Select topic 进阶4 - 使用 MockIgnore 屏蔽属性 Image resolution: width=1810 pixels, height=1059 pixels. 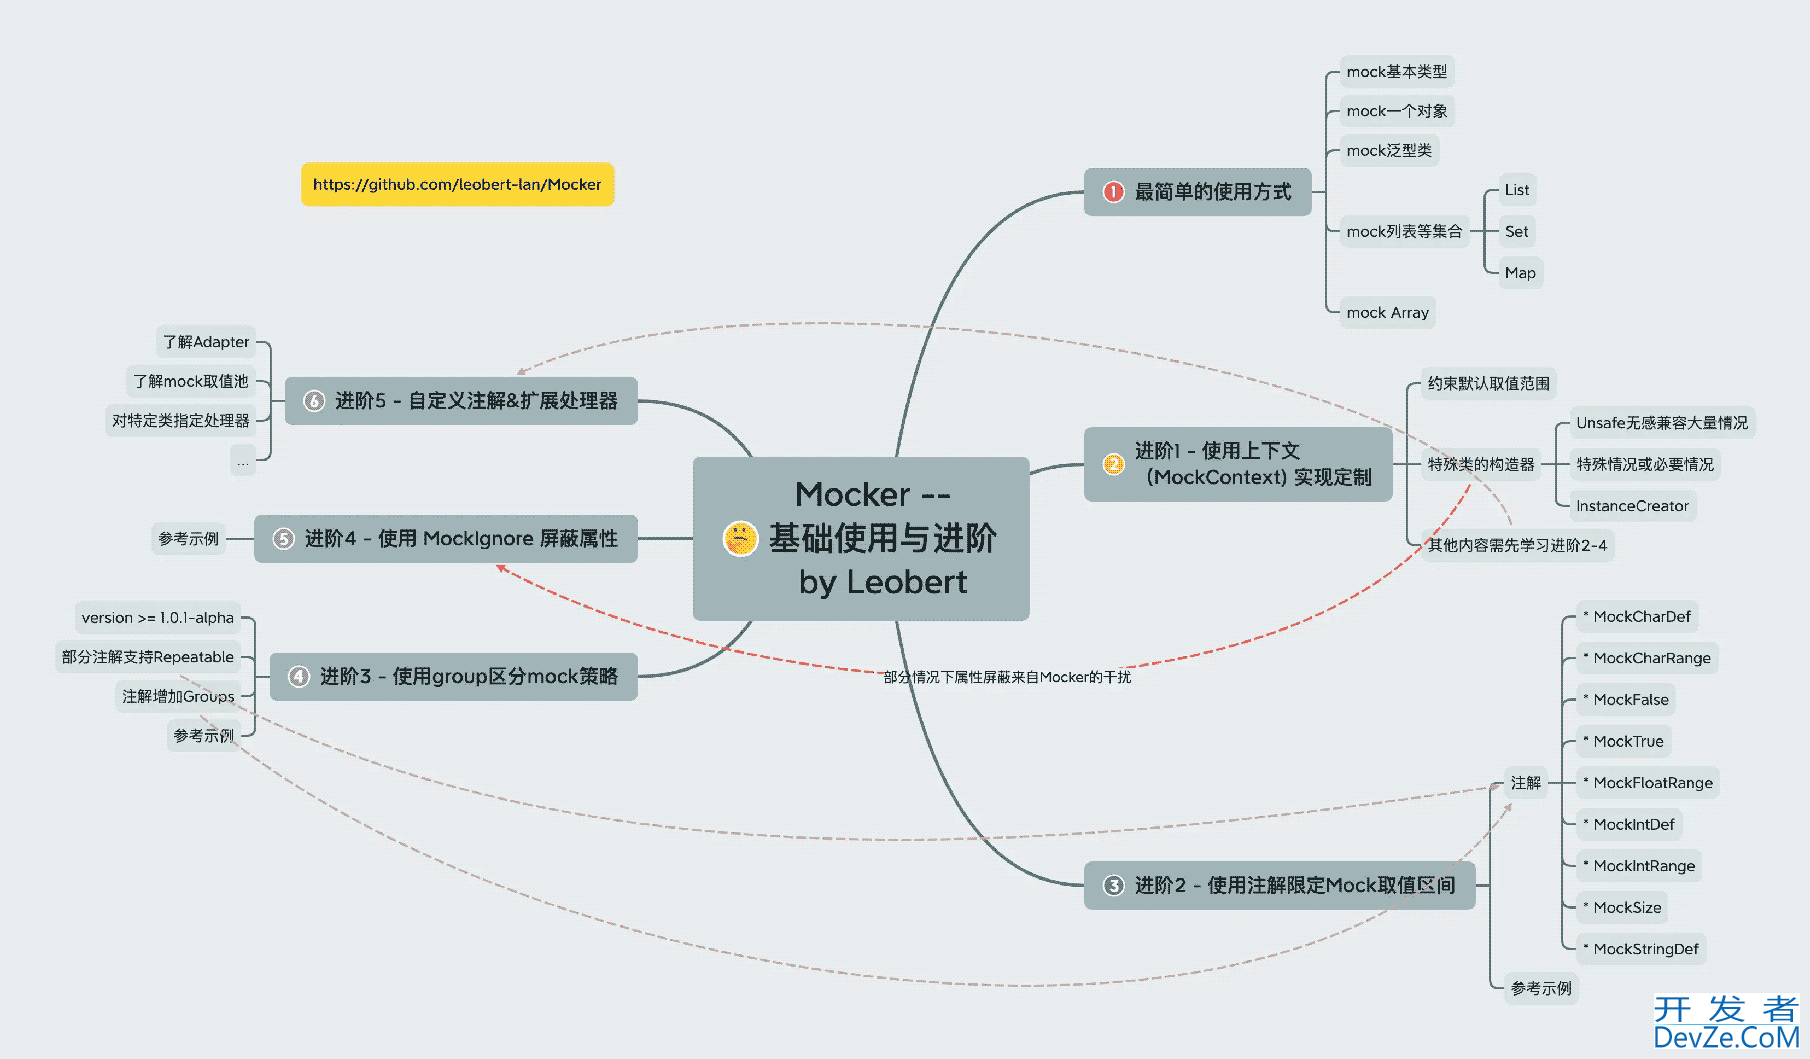click(446, 538)
